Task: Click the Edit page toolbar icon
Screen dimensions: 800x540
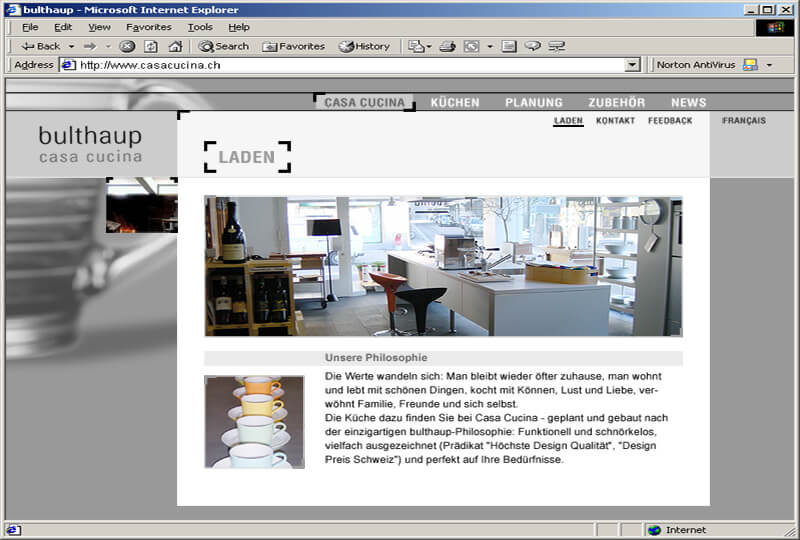Action: click(509, 46)
